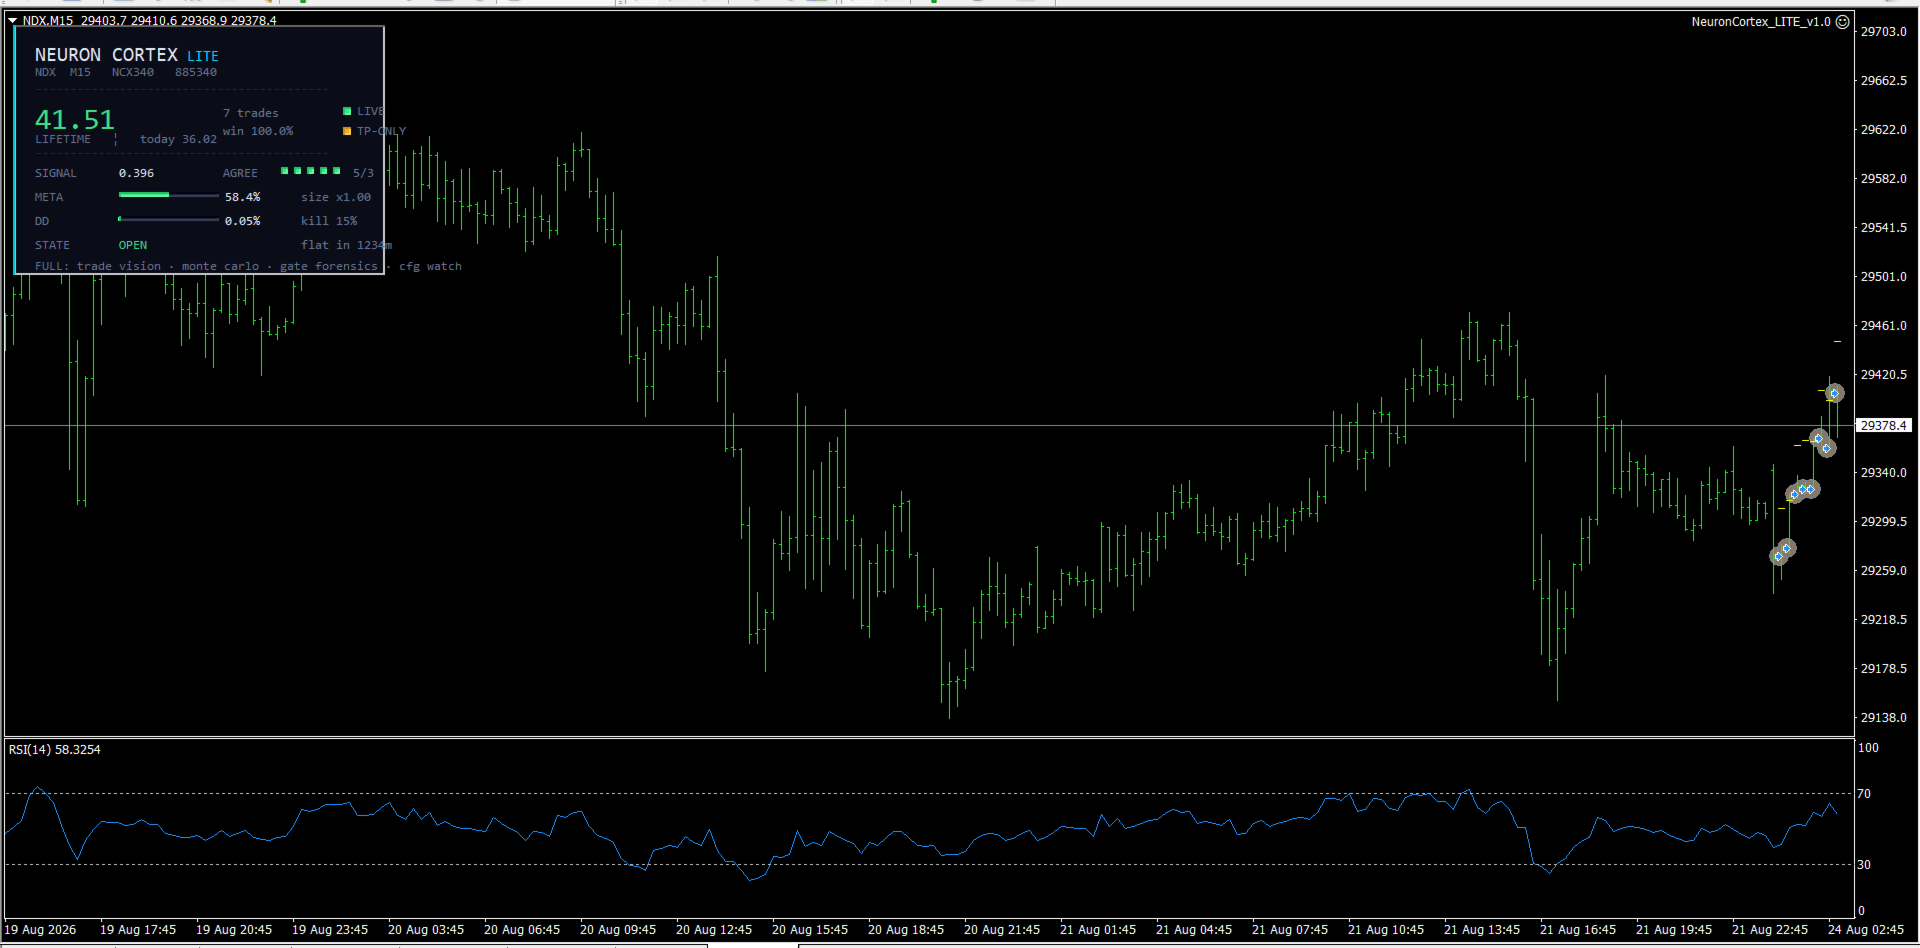This screenshot has width=1920, height=948.
Task: Click 'monte carlo' in the FULL features line
Action: click(220, 266)
